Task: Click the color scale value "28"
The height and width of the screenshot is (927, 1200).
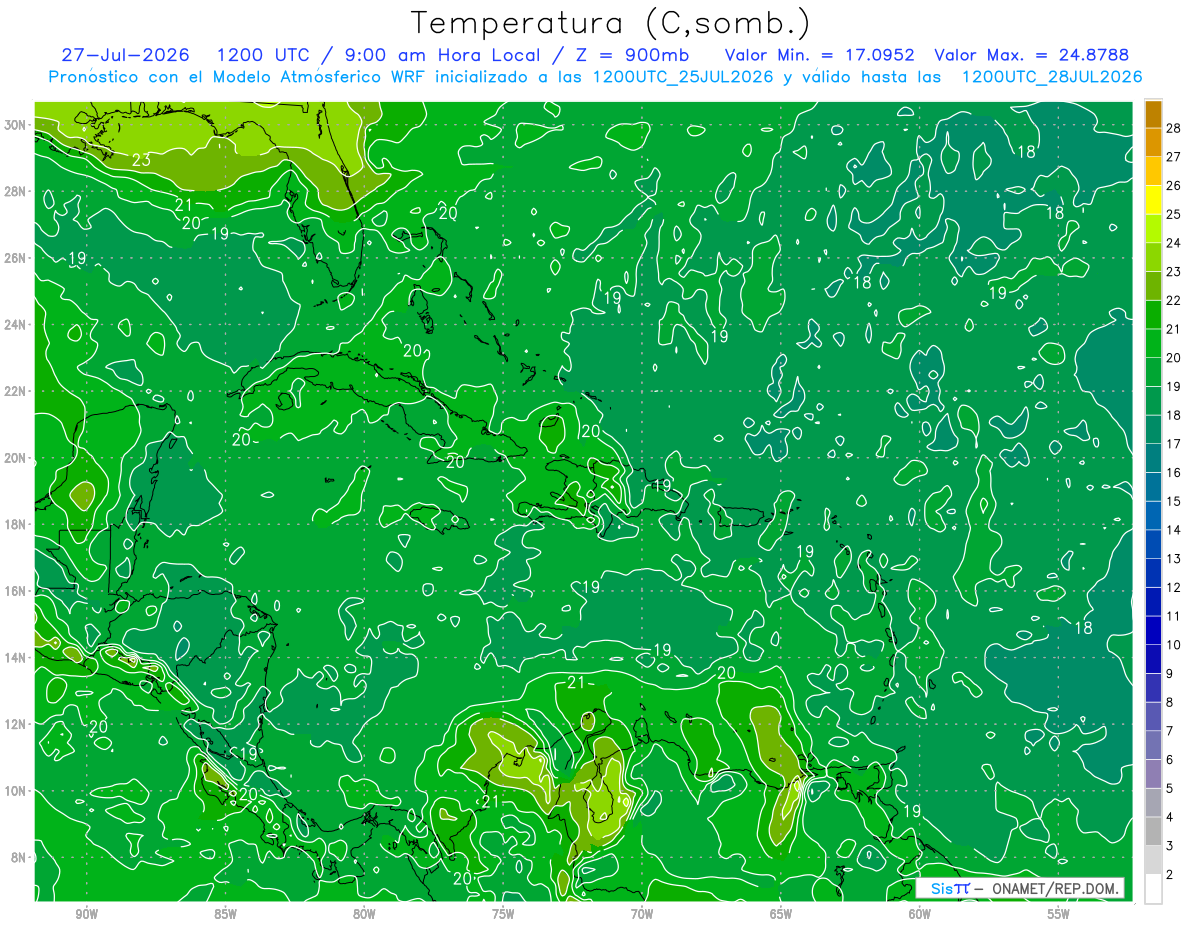Action: pos(1174,128)
